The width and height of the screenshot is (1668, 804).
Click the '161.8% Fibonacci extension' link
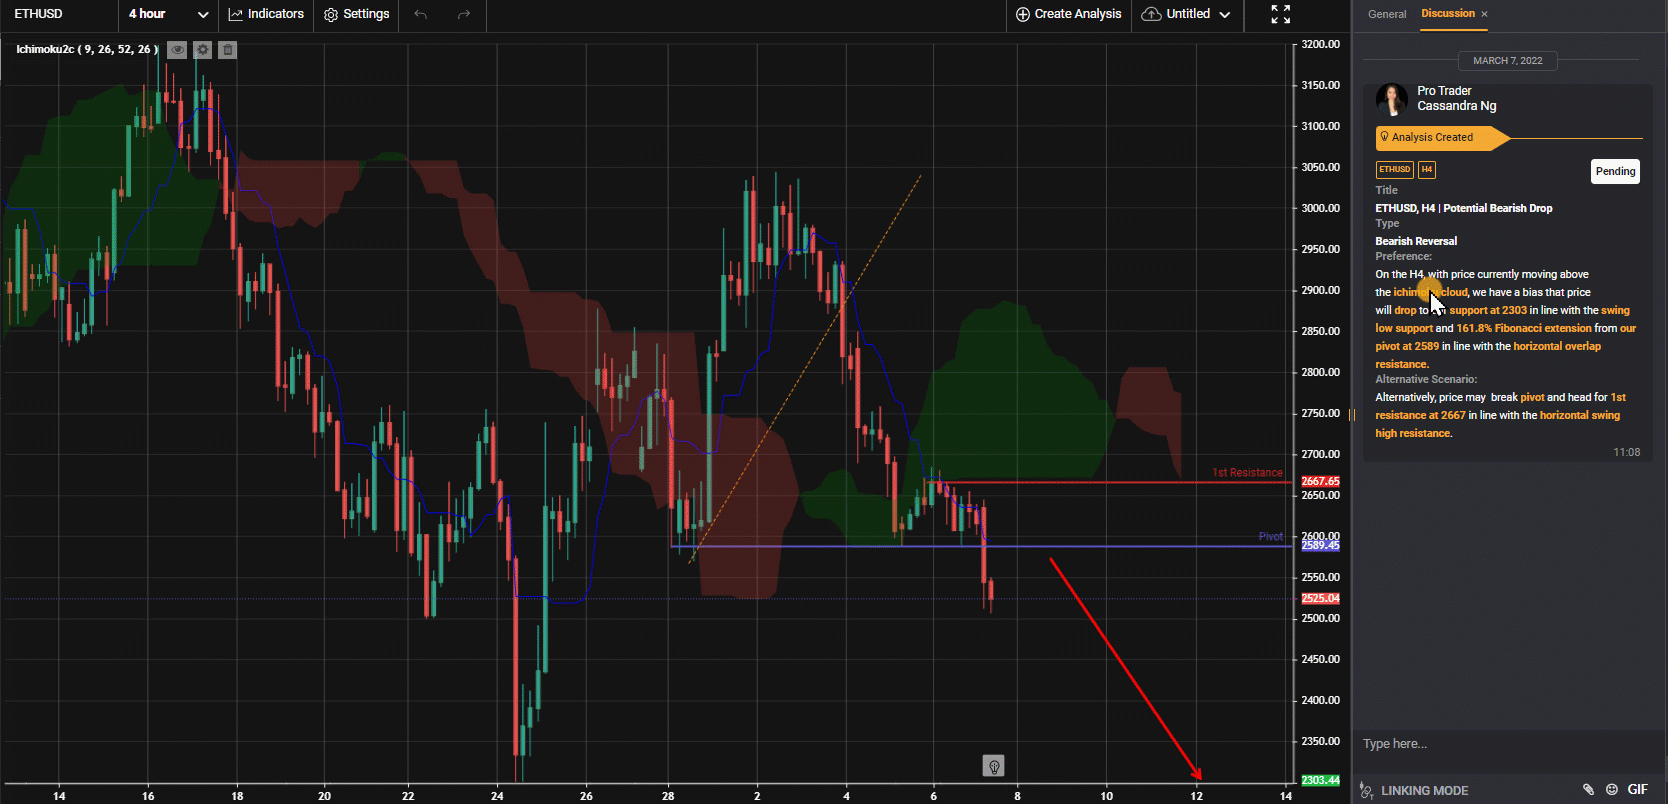pyautogui.click(x=1524, y=328)
